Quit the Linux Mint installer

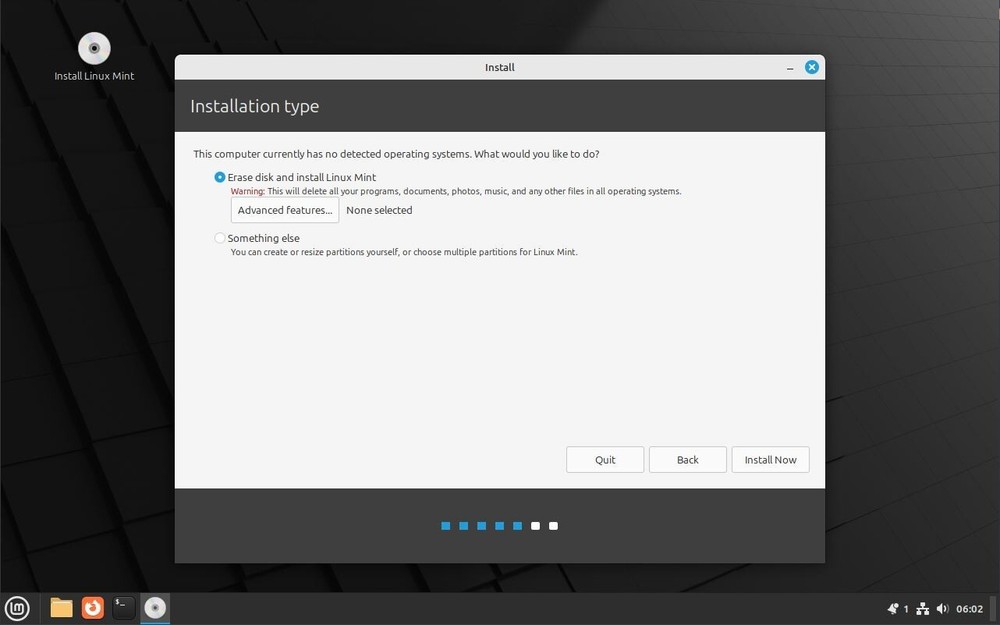(605, 459)
